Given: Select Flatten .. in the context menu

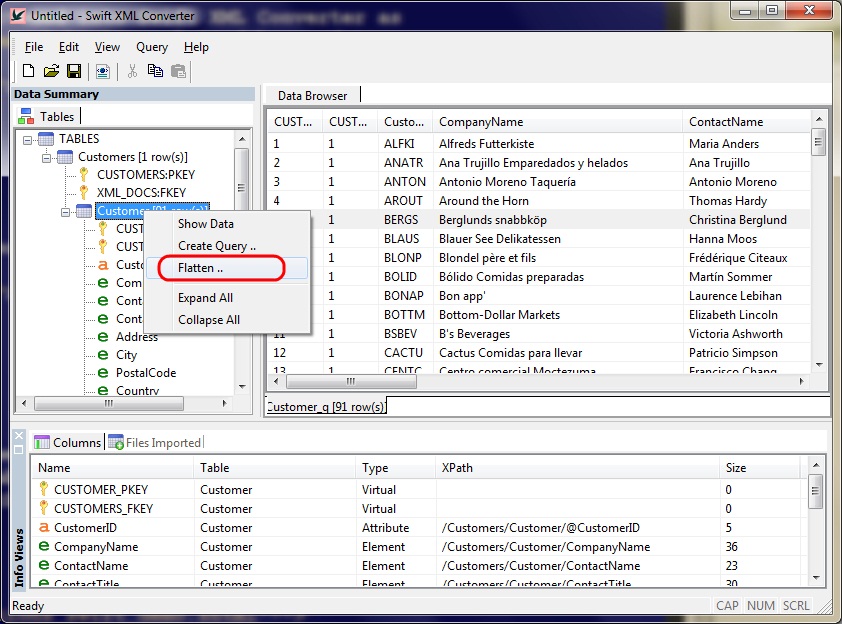Looking at the screenshot, I should pos(228,268).
